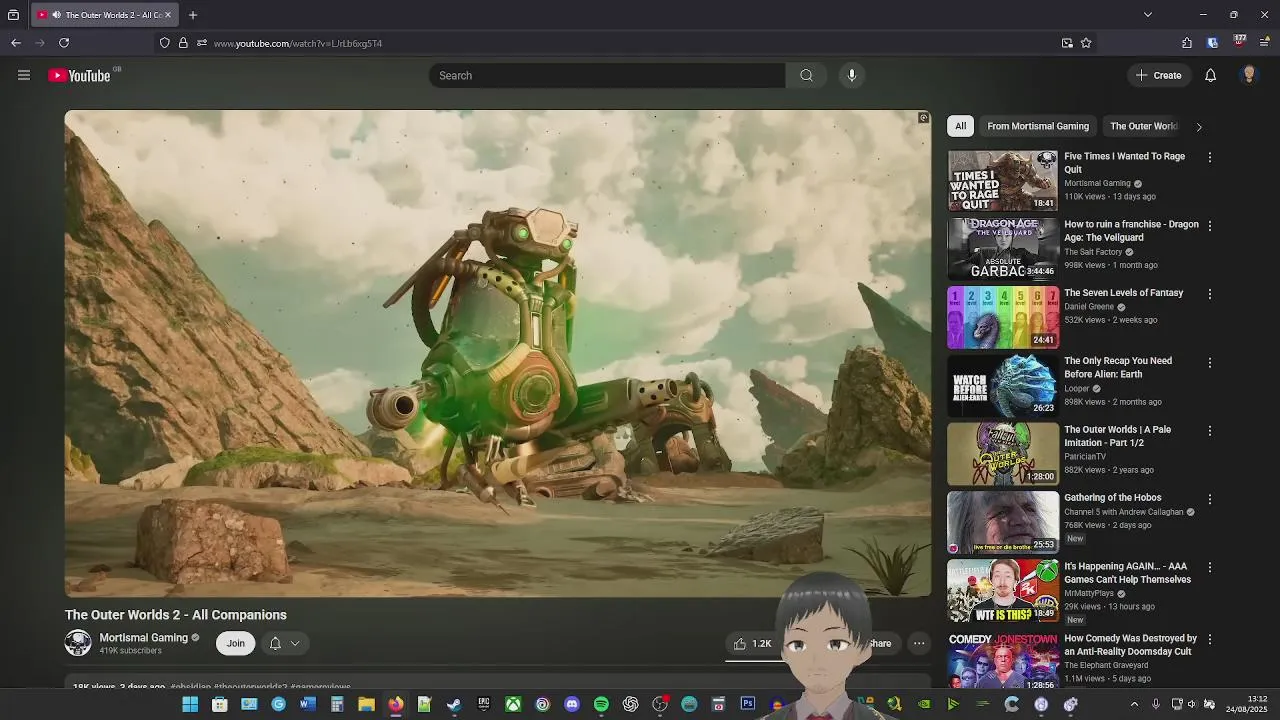Go back with the browser arrow
The width and height of the screenshot is (1280, 720).
pyautogui.click(x=16, y=43)
